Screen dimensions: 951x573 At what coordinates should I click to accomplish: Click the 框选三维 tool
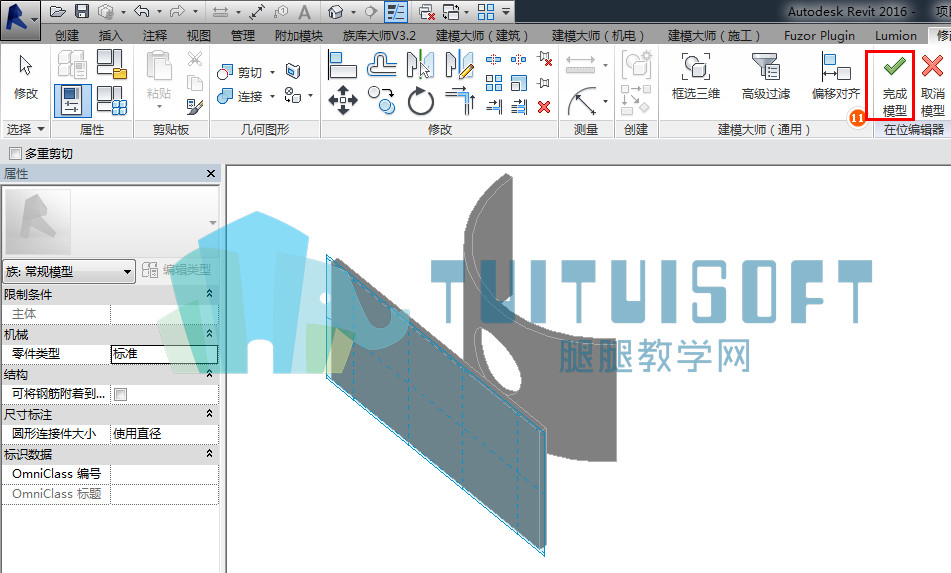(x=696, y=76)
